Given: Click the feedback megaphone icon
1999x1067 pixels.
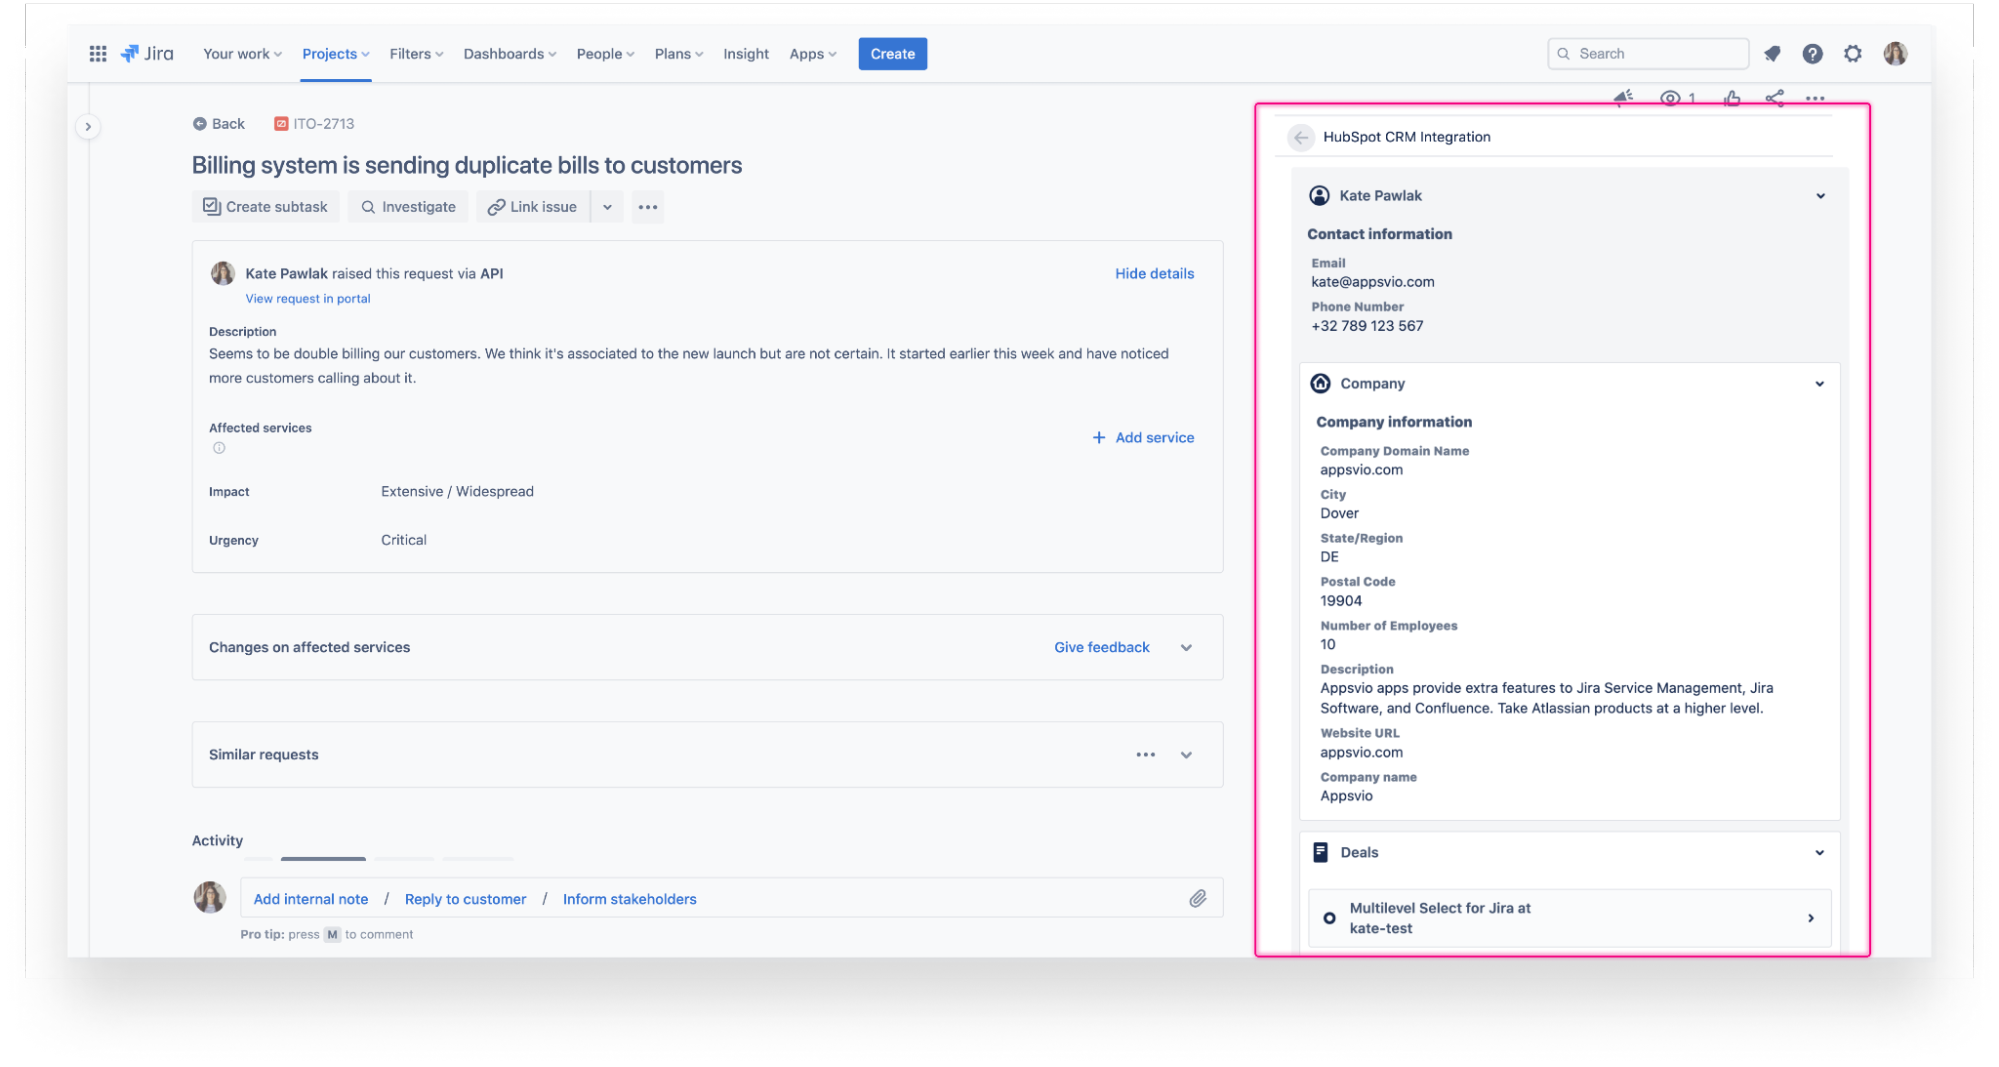Looking at the screenshot, I should tap(1623, 98).
